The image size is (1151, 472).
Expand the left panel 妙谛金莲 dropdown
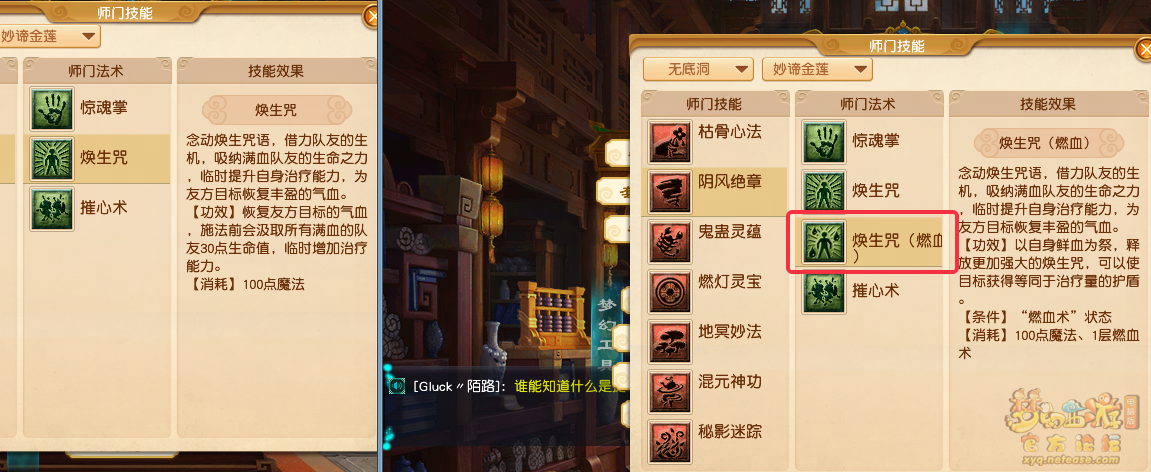48,35
